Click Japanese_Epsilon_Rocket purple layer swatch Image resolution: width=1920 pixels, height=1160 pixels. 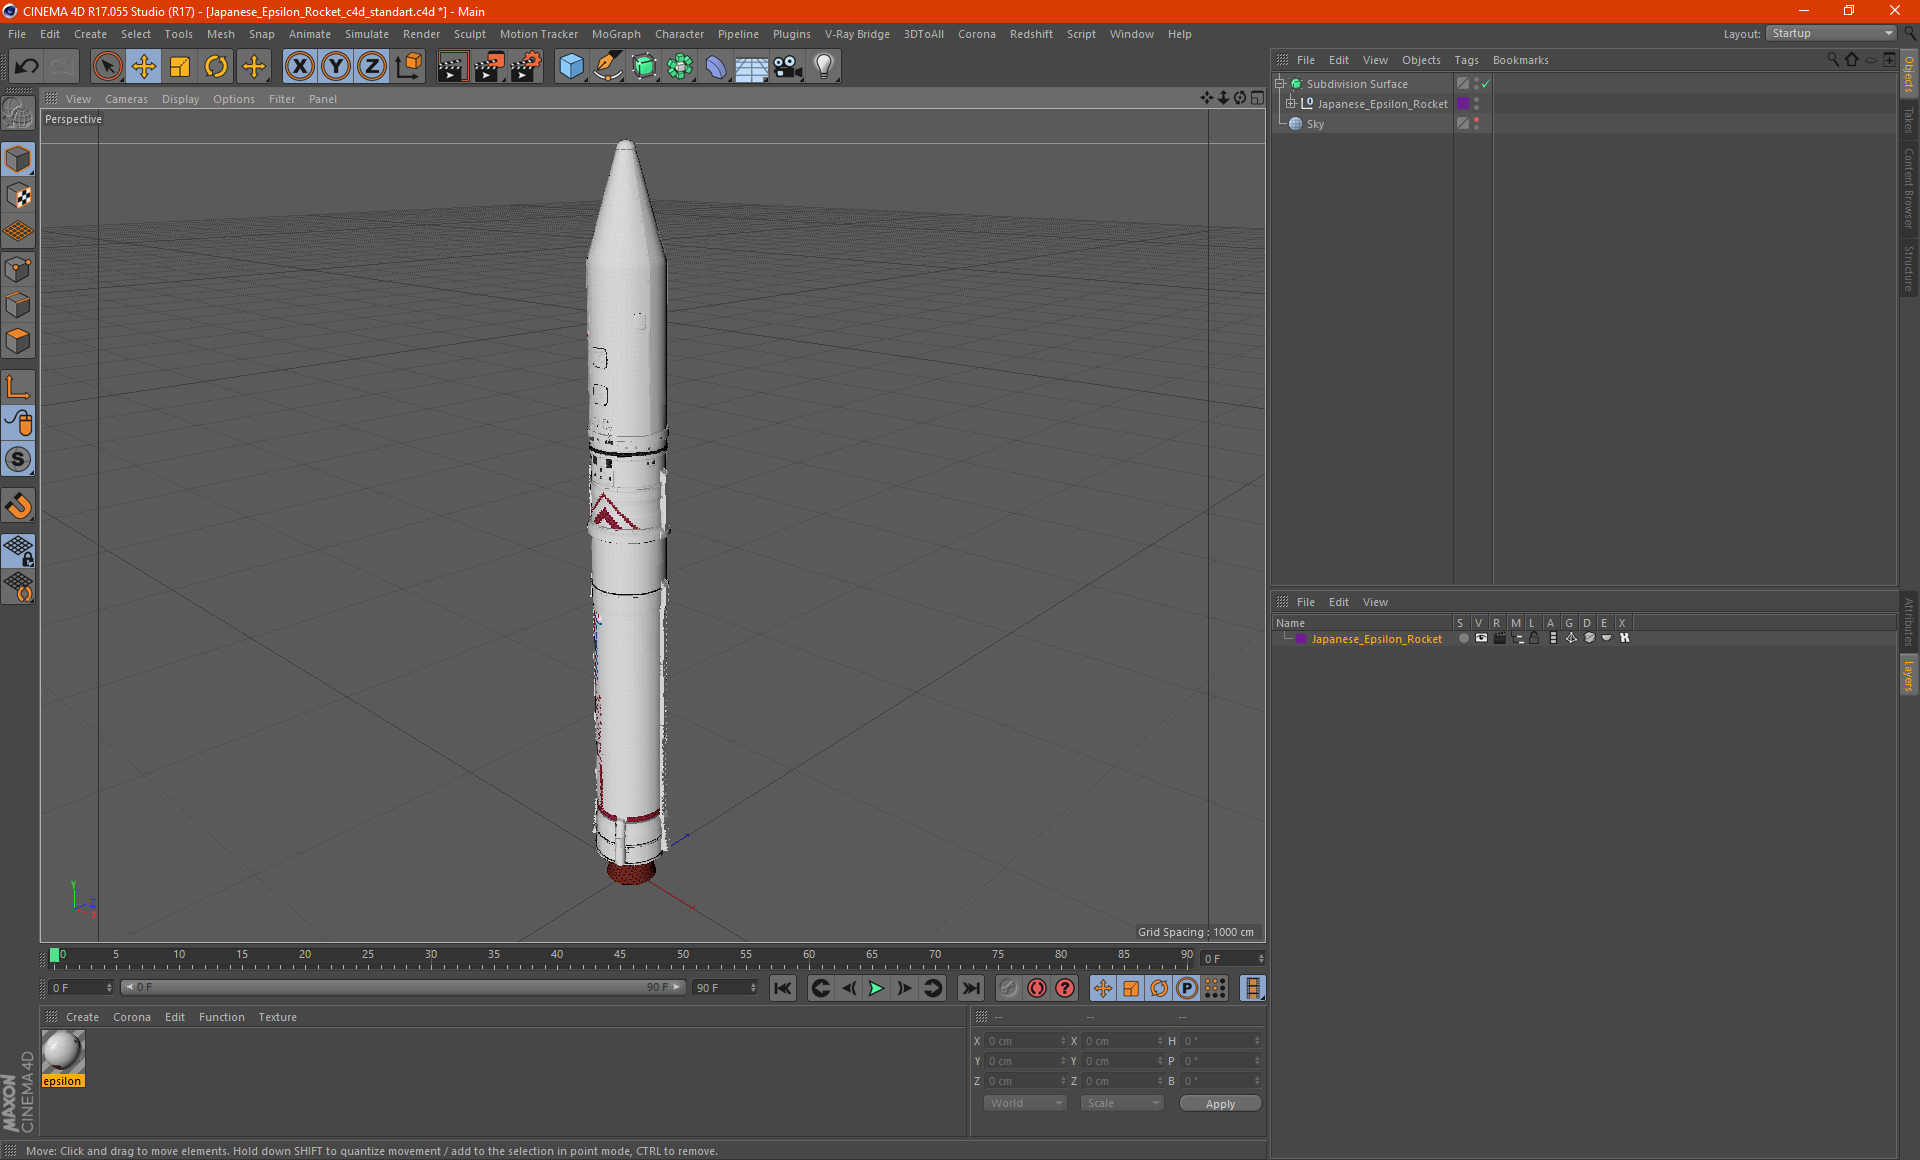1463,104
